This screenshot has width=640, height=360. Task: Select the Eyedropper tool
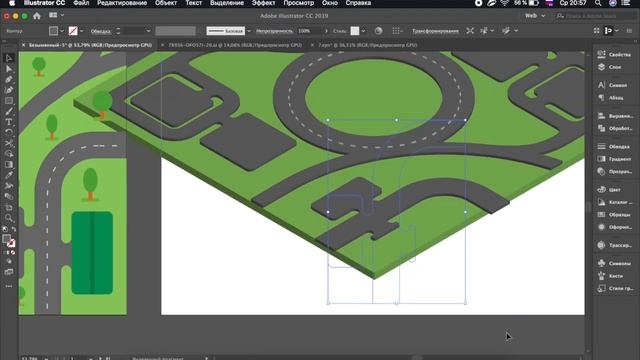point(9,175)
